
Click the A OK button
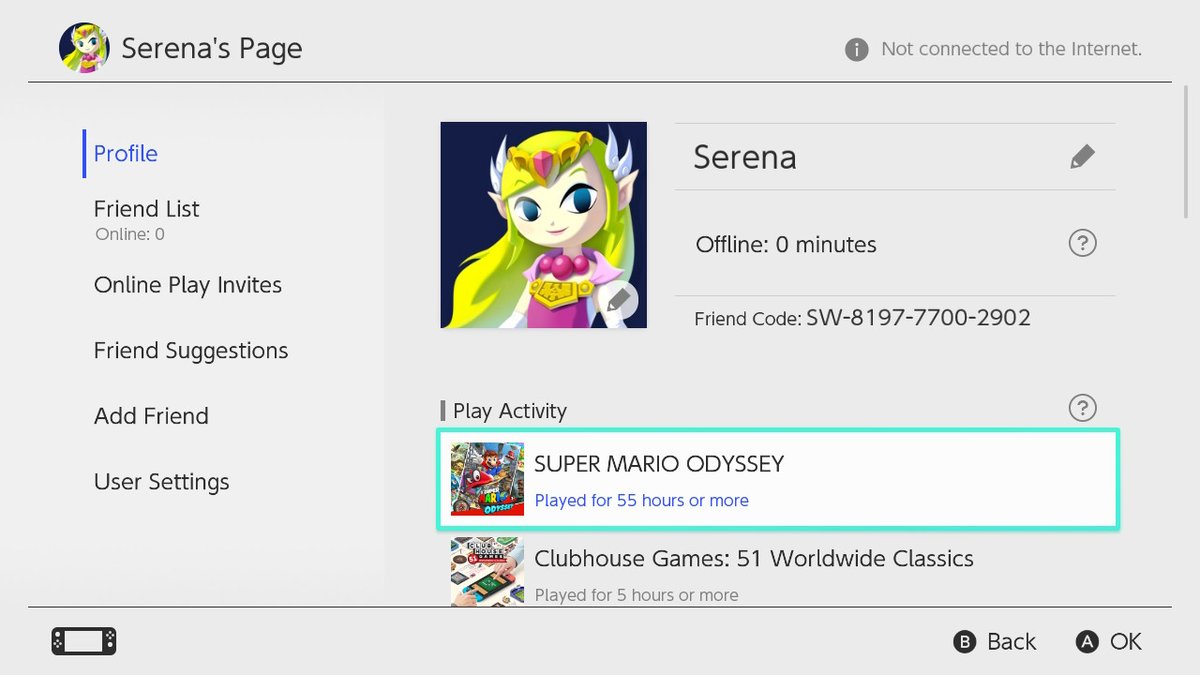pos(1109,642)
